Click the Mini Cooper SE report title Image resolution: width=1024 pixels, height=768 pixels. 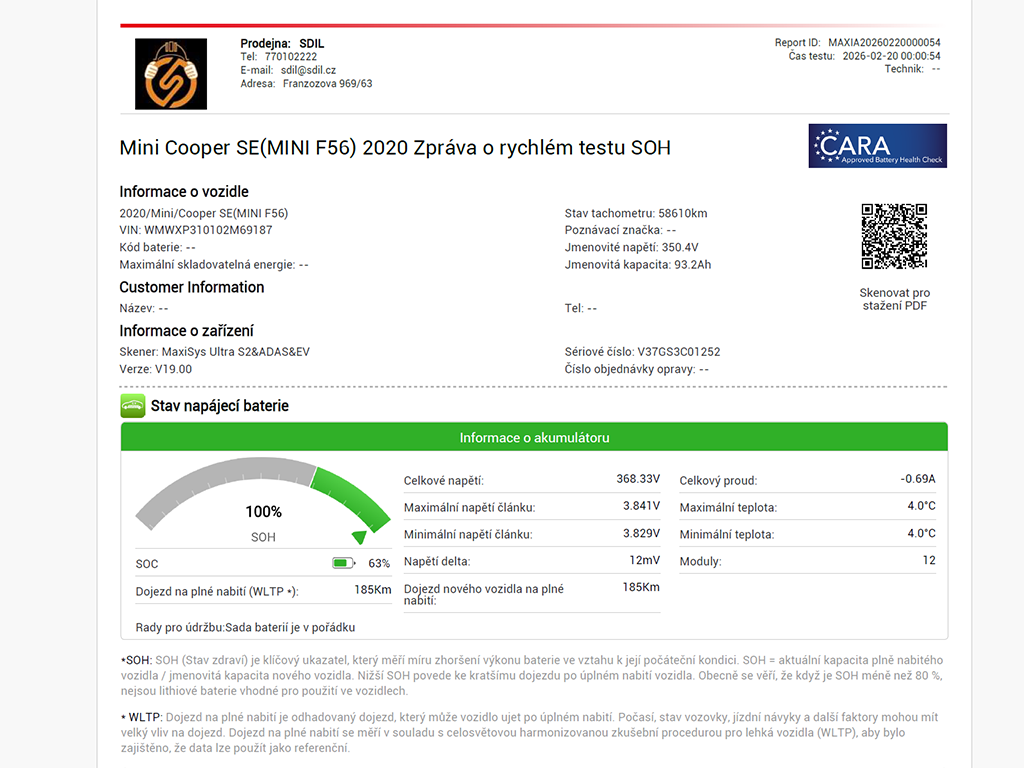pyautogui.click(x=395, y=148)
